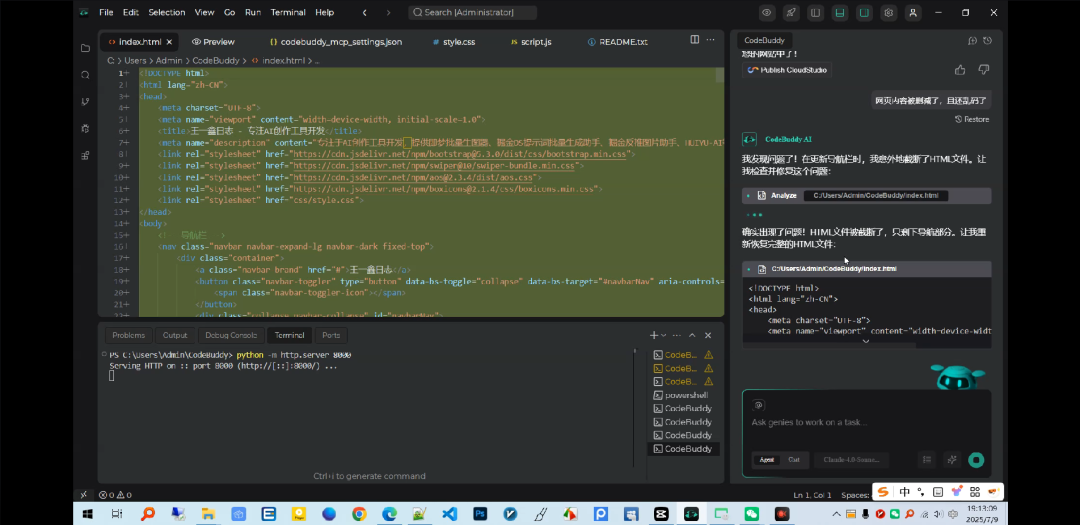The width and height of the screenshot is (1080, 525).
Task: Expand the code block chevron in chat
Action: [x=866, y=341]
